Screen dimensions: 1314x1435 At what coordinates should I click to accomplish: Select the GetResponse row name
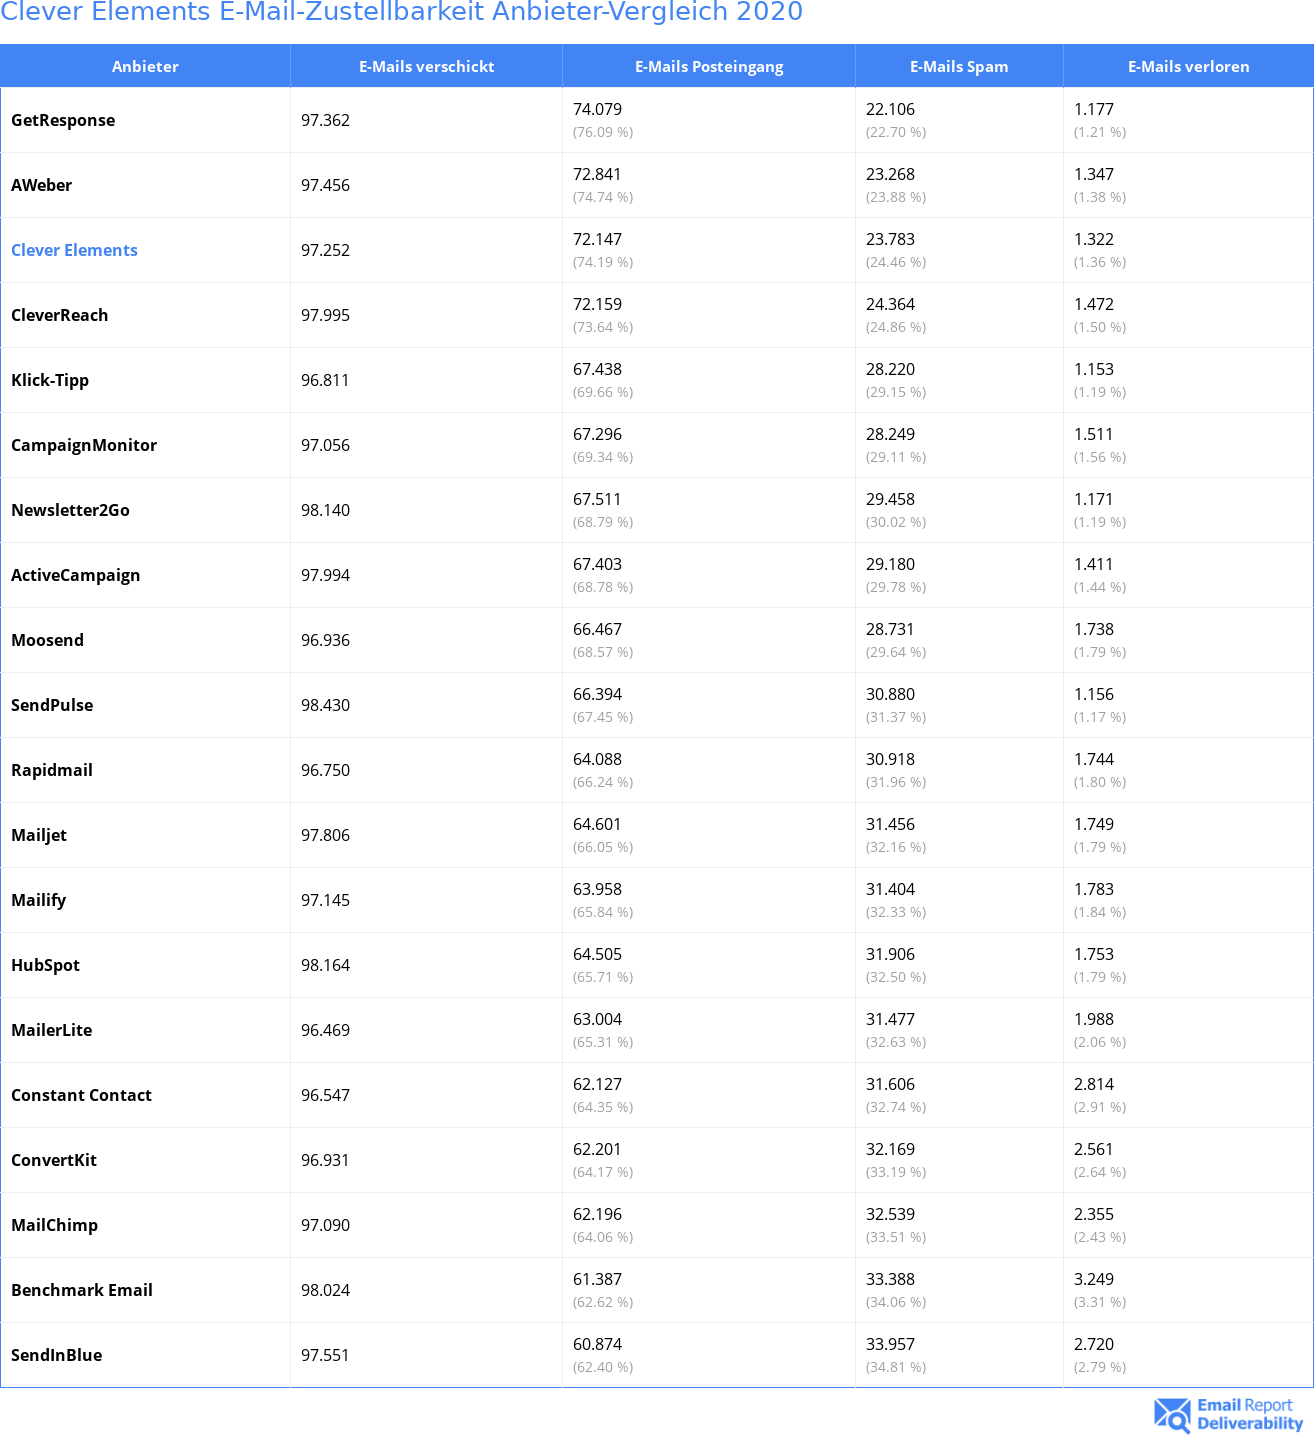point(63,120)
